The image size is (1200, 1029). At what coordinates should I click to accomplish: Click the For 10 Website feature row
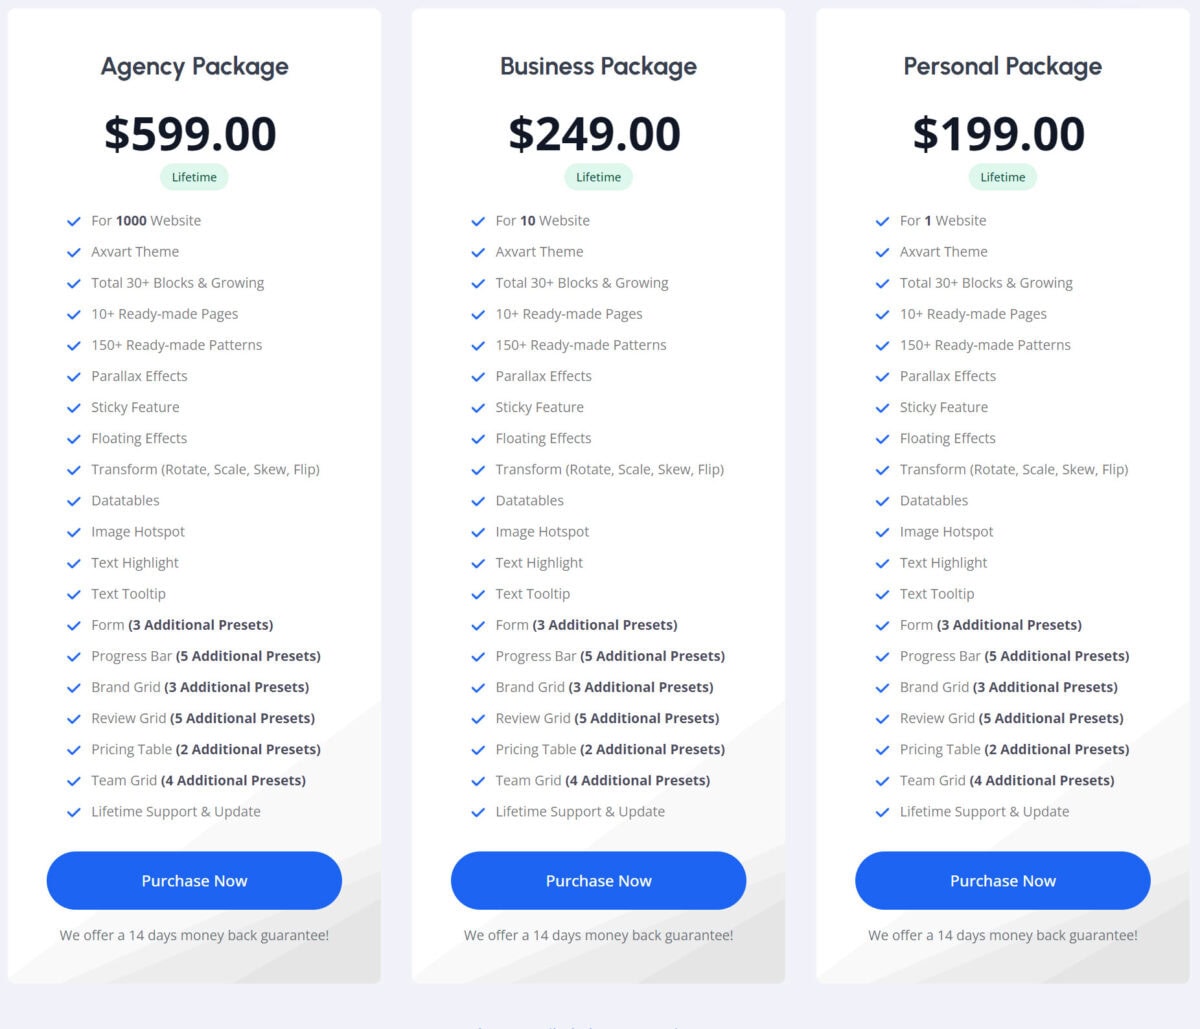tap(541, 220)
